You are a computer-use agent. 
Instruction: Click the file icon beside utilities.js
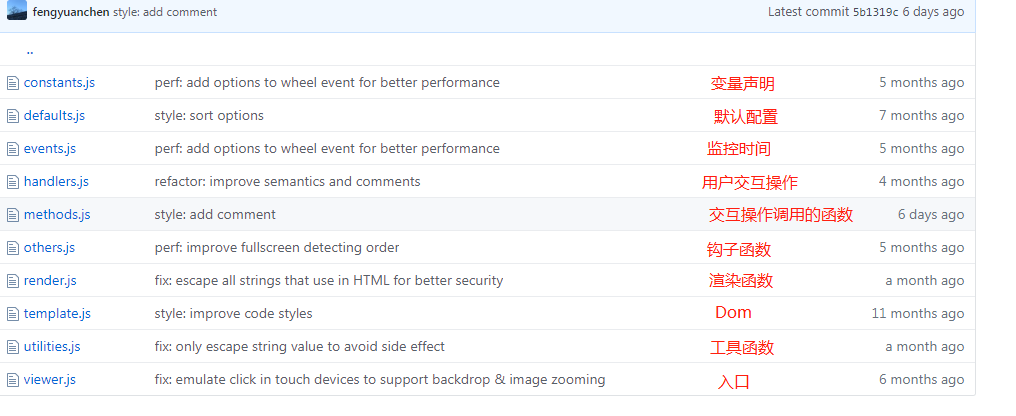pos(13,347)
